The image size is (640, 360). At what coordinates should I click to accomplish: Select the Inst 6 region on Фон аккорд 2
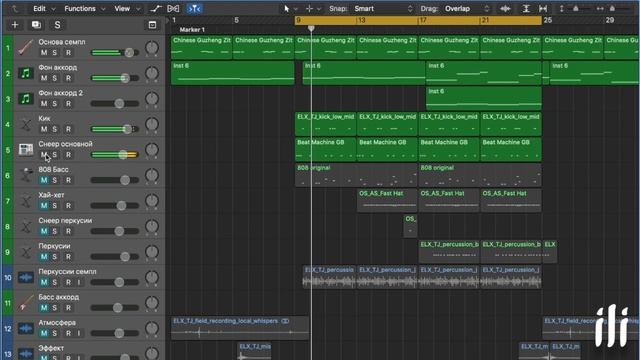pos(484,98)
